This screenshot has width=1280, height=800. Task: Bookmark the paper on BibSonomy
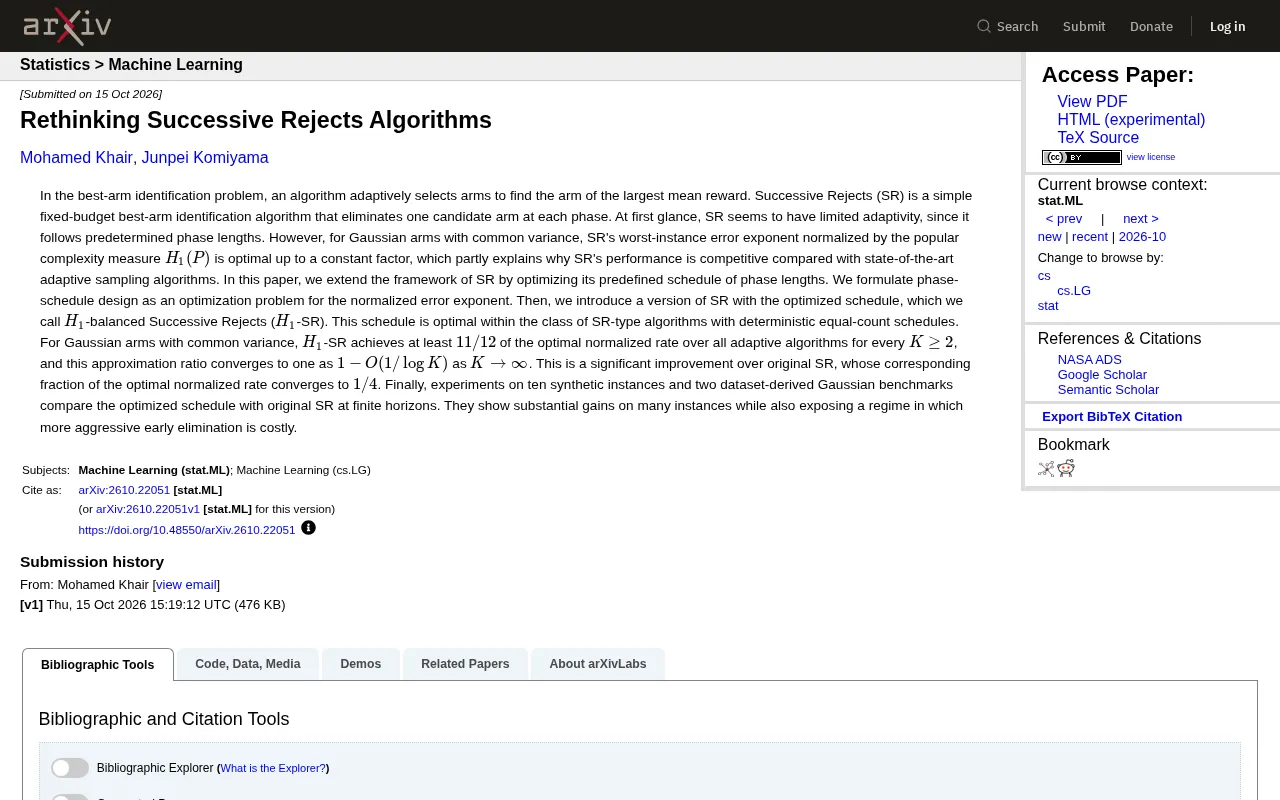coord(1046,468)
